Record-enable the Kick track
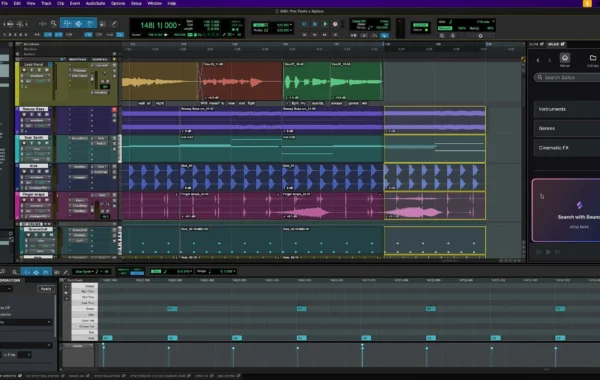The image size is (600, 380). coord(24,171)
